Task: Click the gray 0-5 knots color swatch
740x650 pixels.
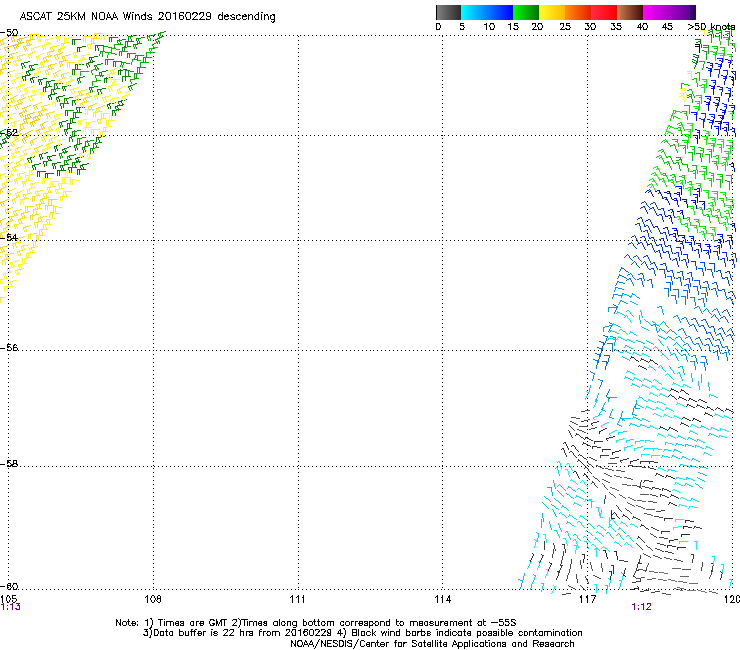Action: [x=448, y=12]
